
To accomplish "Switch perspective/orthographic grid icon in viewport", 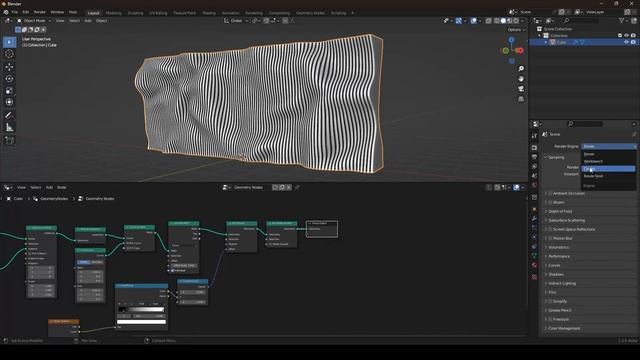I will (521, 99).
